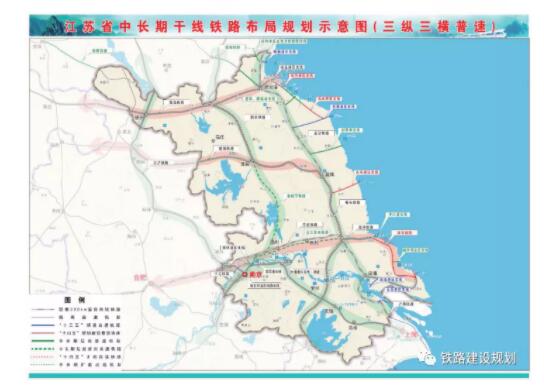
Task: Click the 宿迁 city label
Action: pos(219,137)
